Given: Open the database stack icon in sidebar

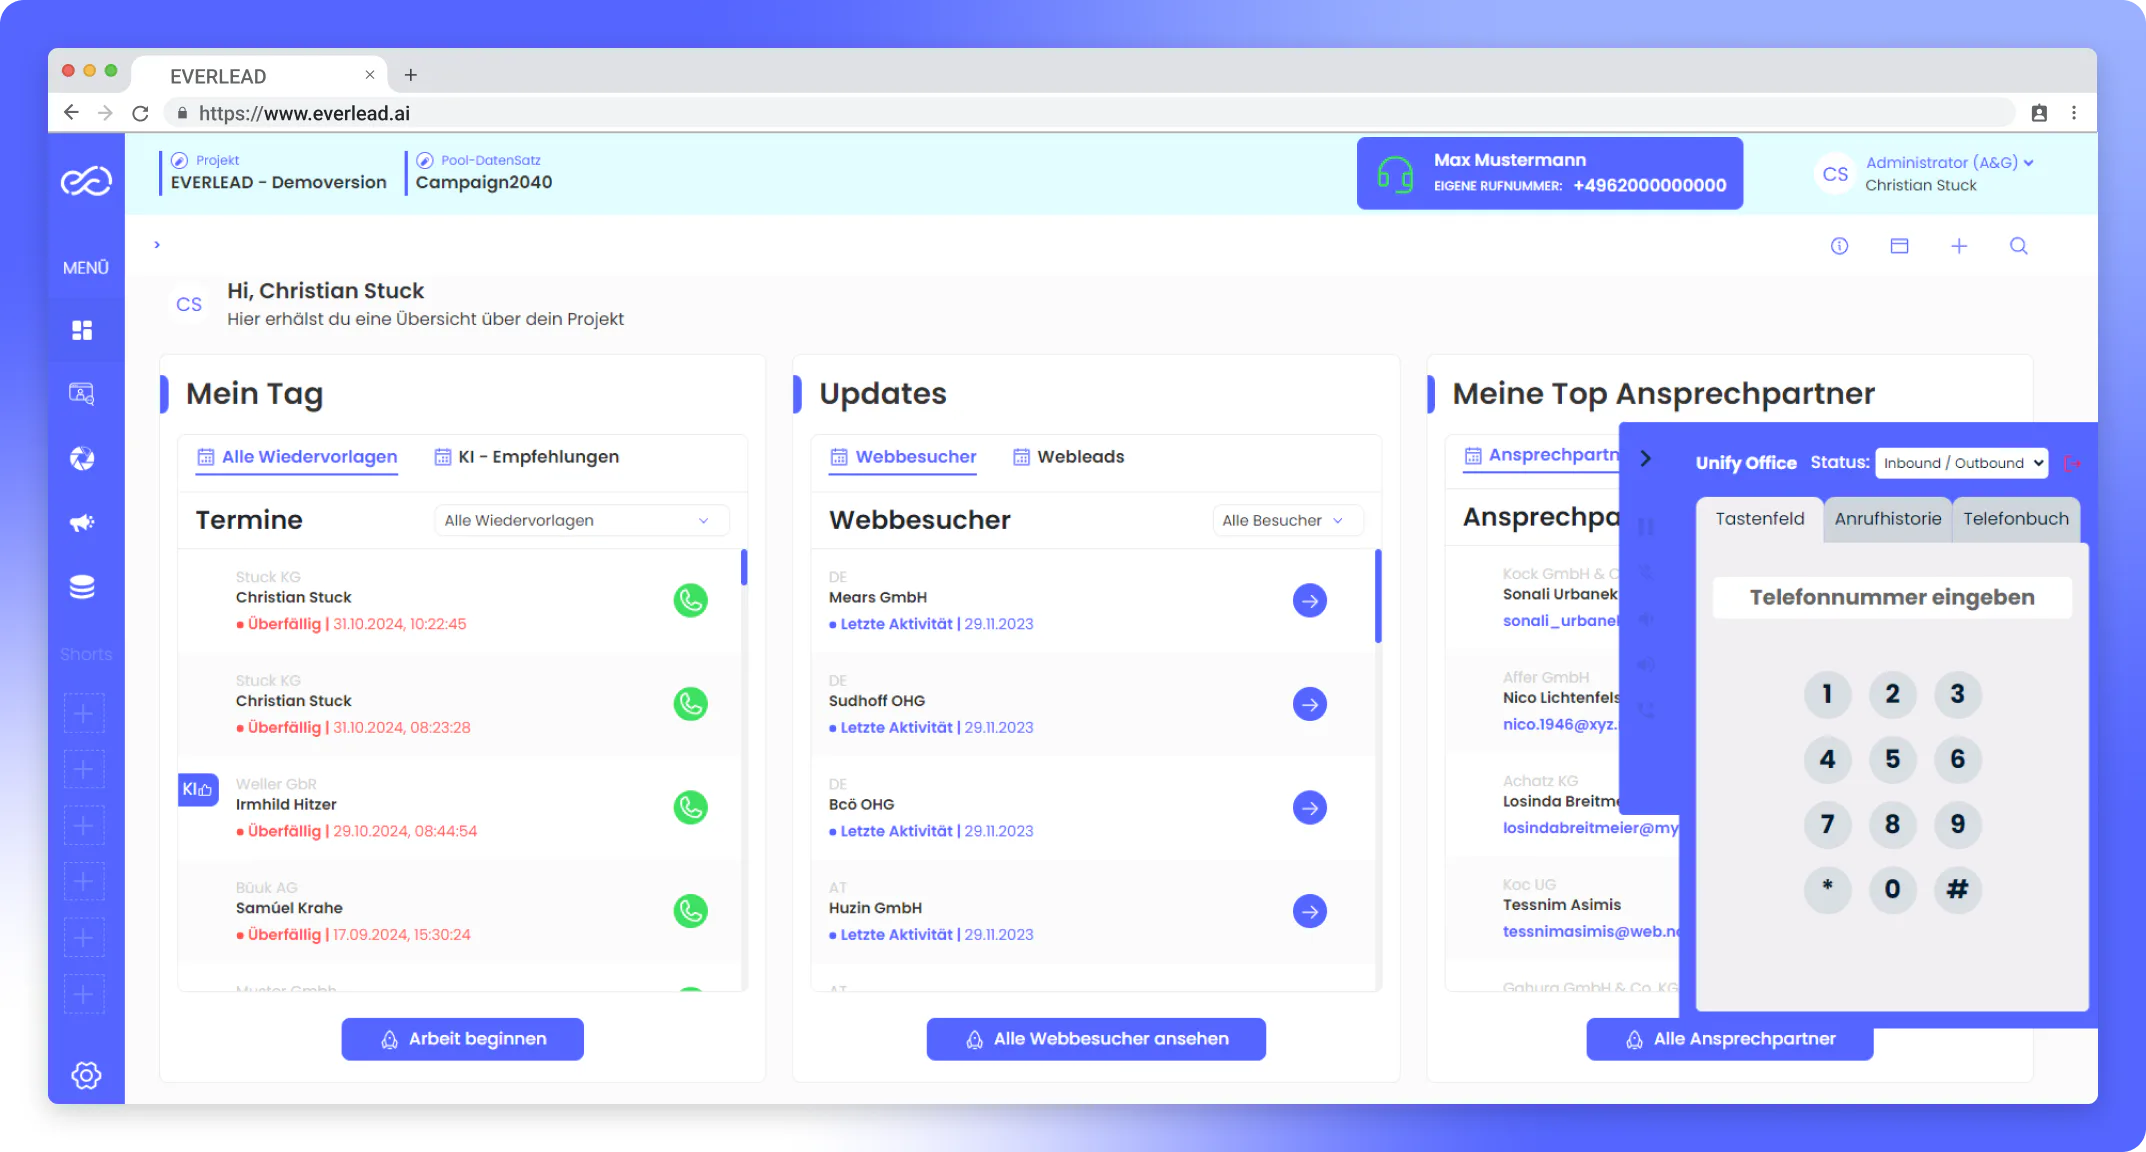Looking at the screenshot, I should tap(82, 587).
